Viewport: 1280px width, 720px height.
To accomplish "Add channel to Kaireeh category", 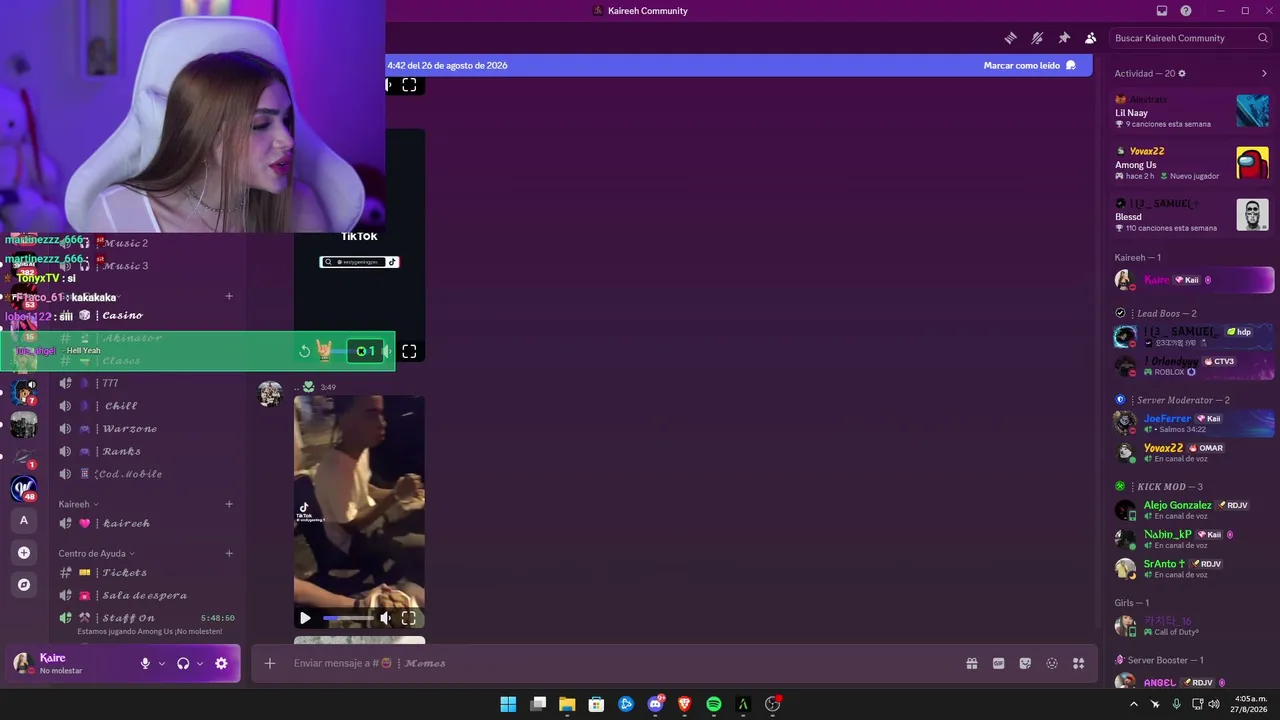I will pyautogui.click(x=229, y=504).
